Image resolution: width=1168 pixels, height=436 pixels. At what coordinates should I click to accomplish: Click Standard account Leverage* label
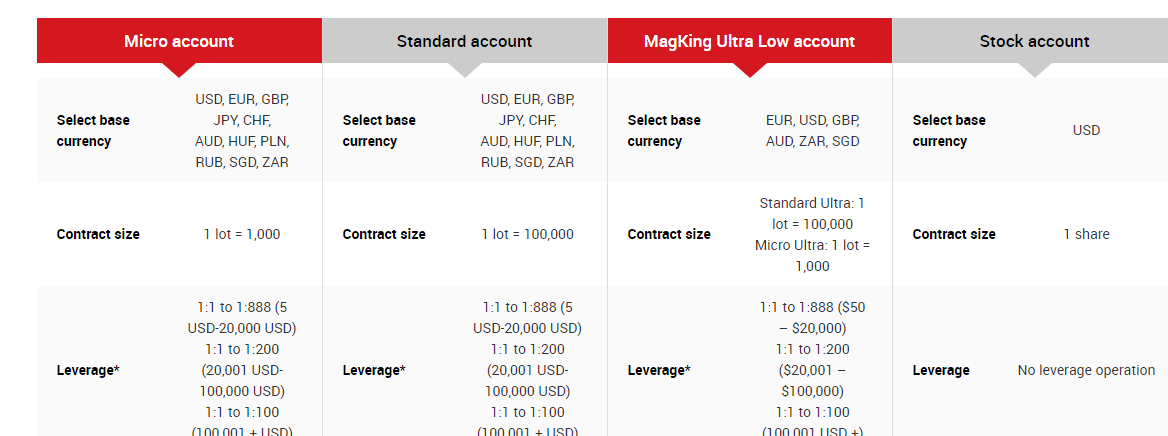[374, 370]
